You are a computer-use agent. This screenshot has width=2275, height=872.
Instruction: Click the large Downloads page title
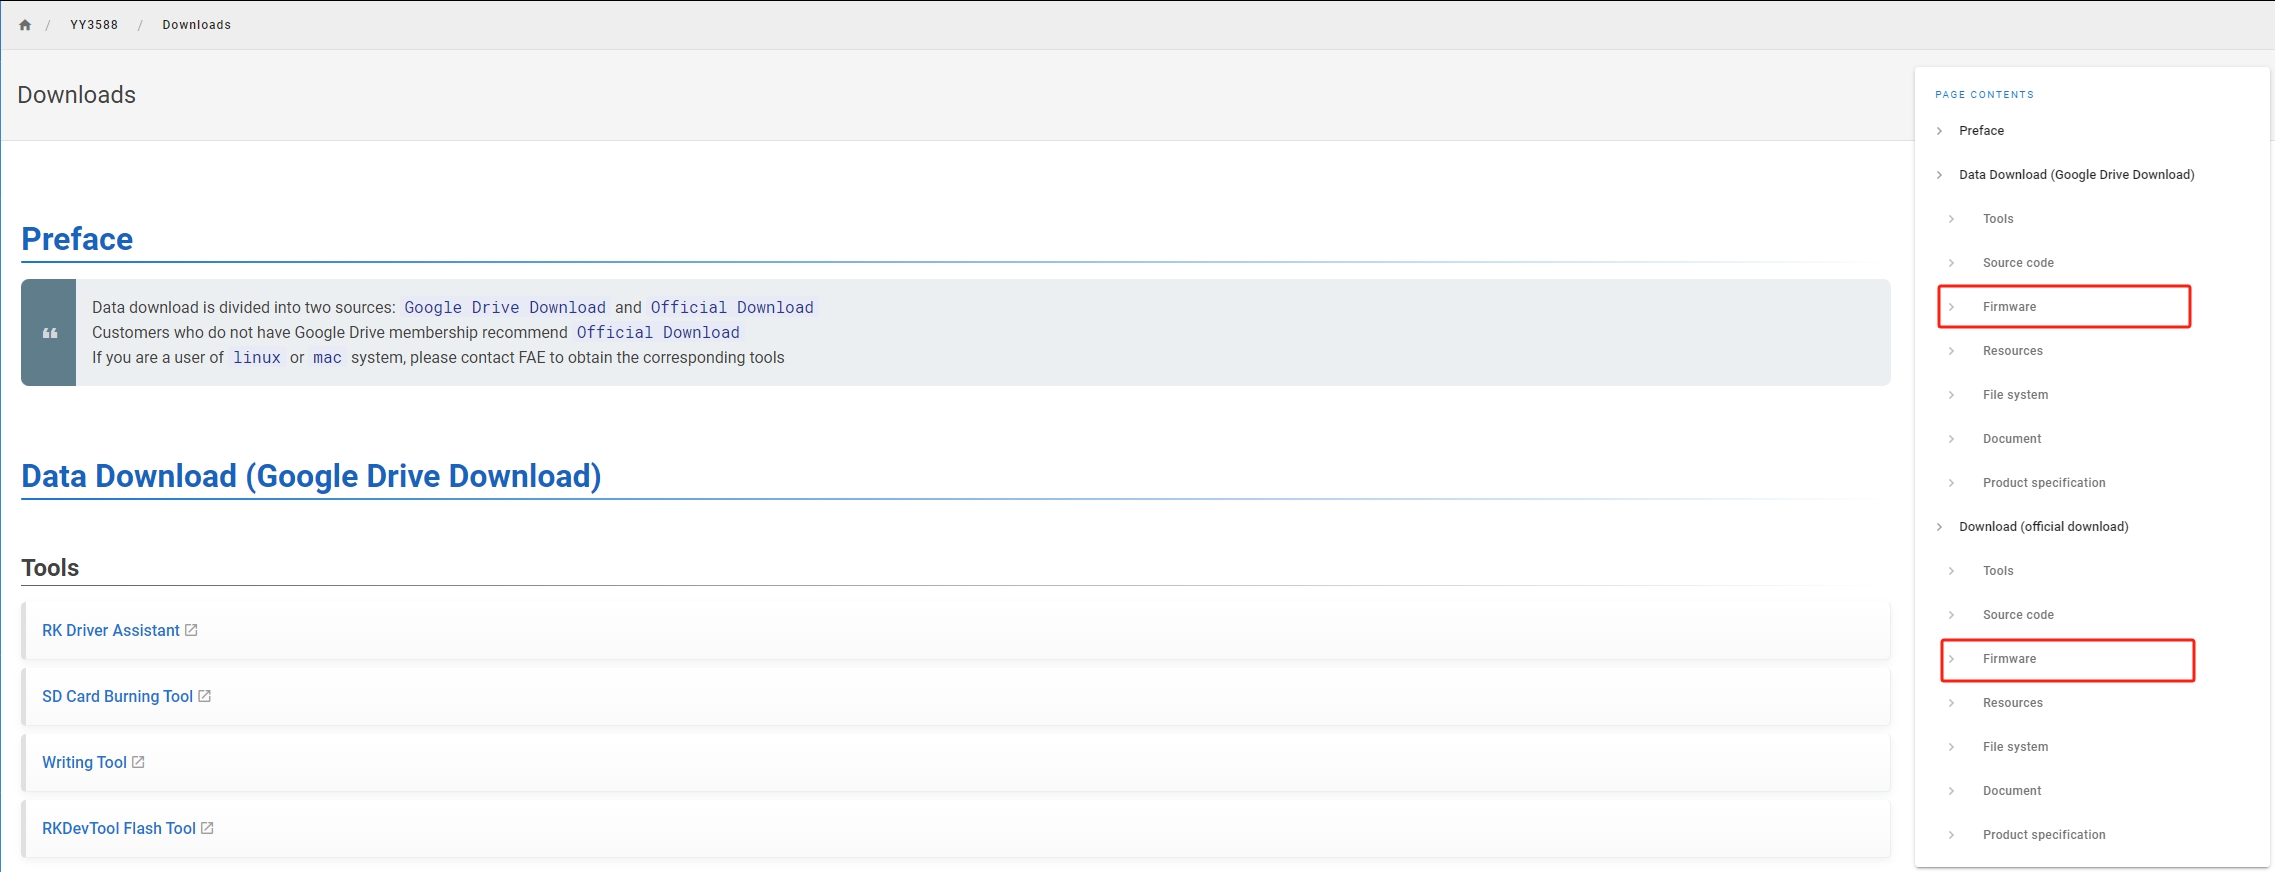click(x=77, y=95)
